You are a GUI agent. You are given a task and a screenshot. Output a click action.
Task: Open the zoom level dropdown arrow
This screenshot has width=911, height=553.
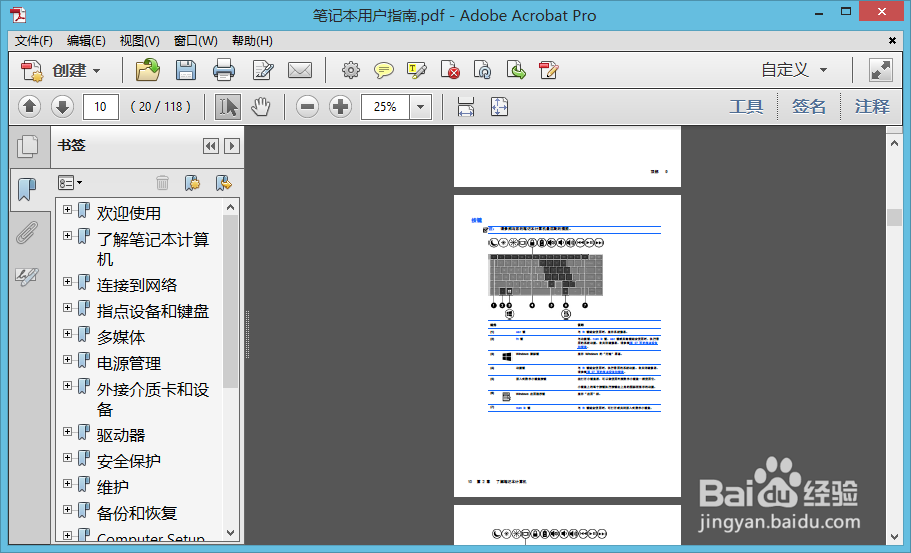(x=421, y=107)
